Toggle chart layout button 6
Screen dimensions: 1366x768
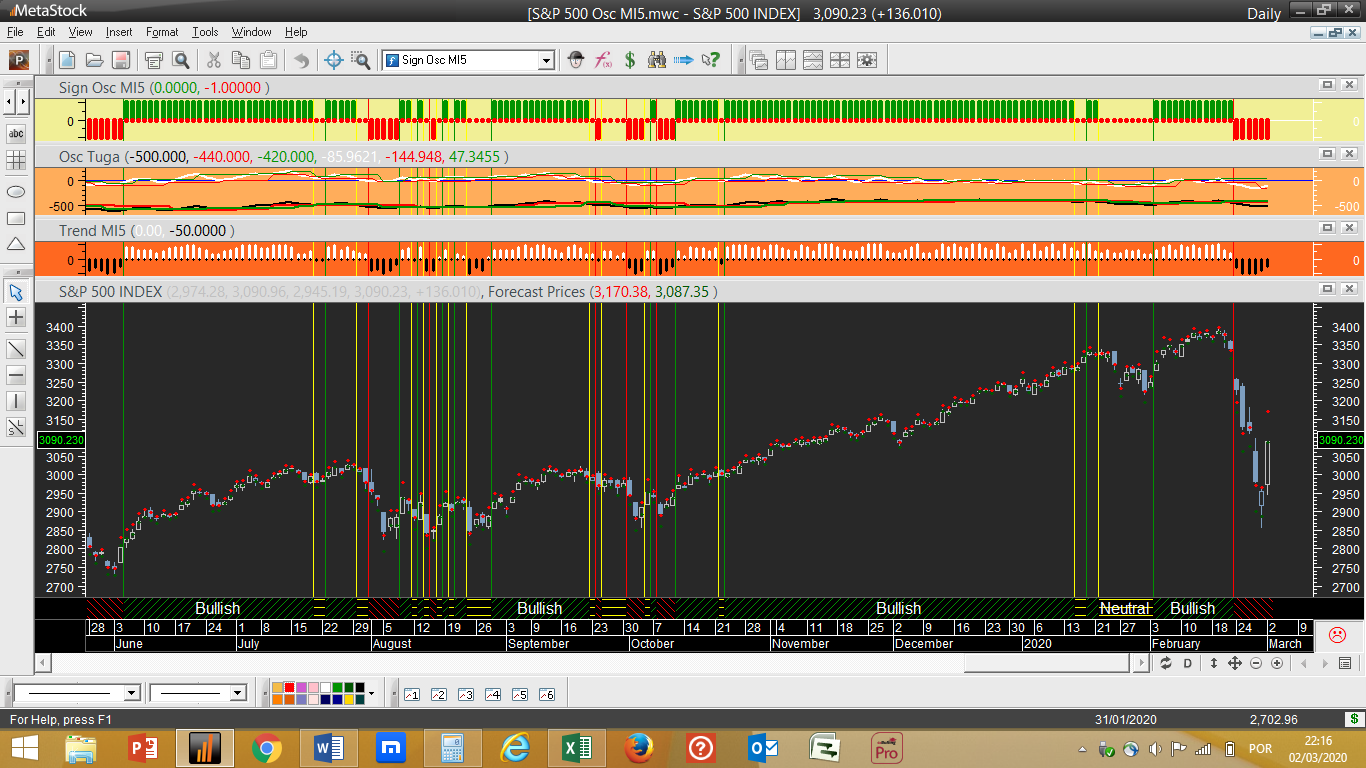coord(546,694)
